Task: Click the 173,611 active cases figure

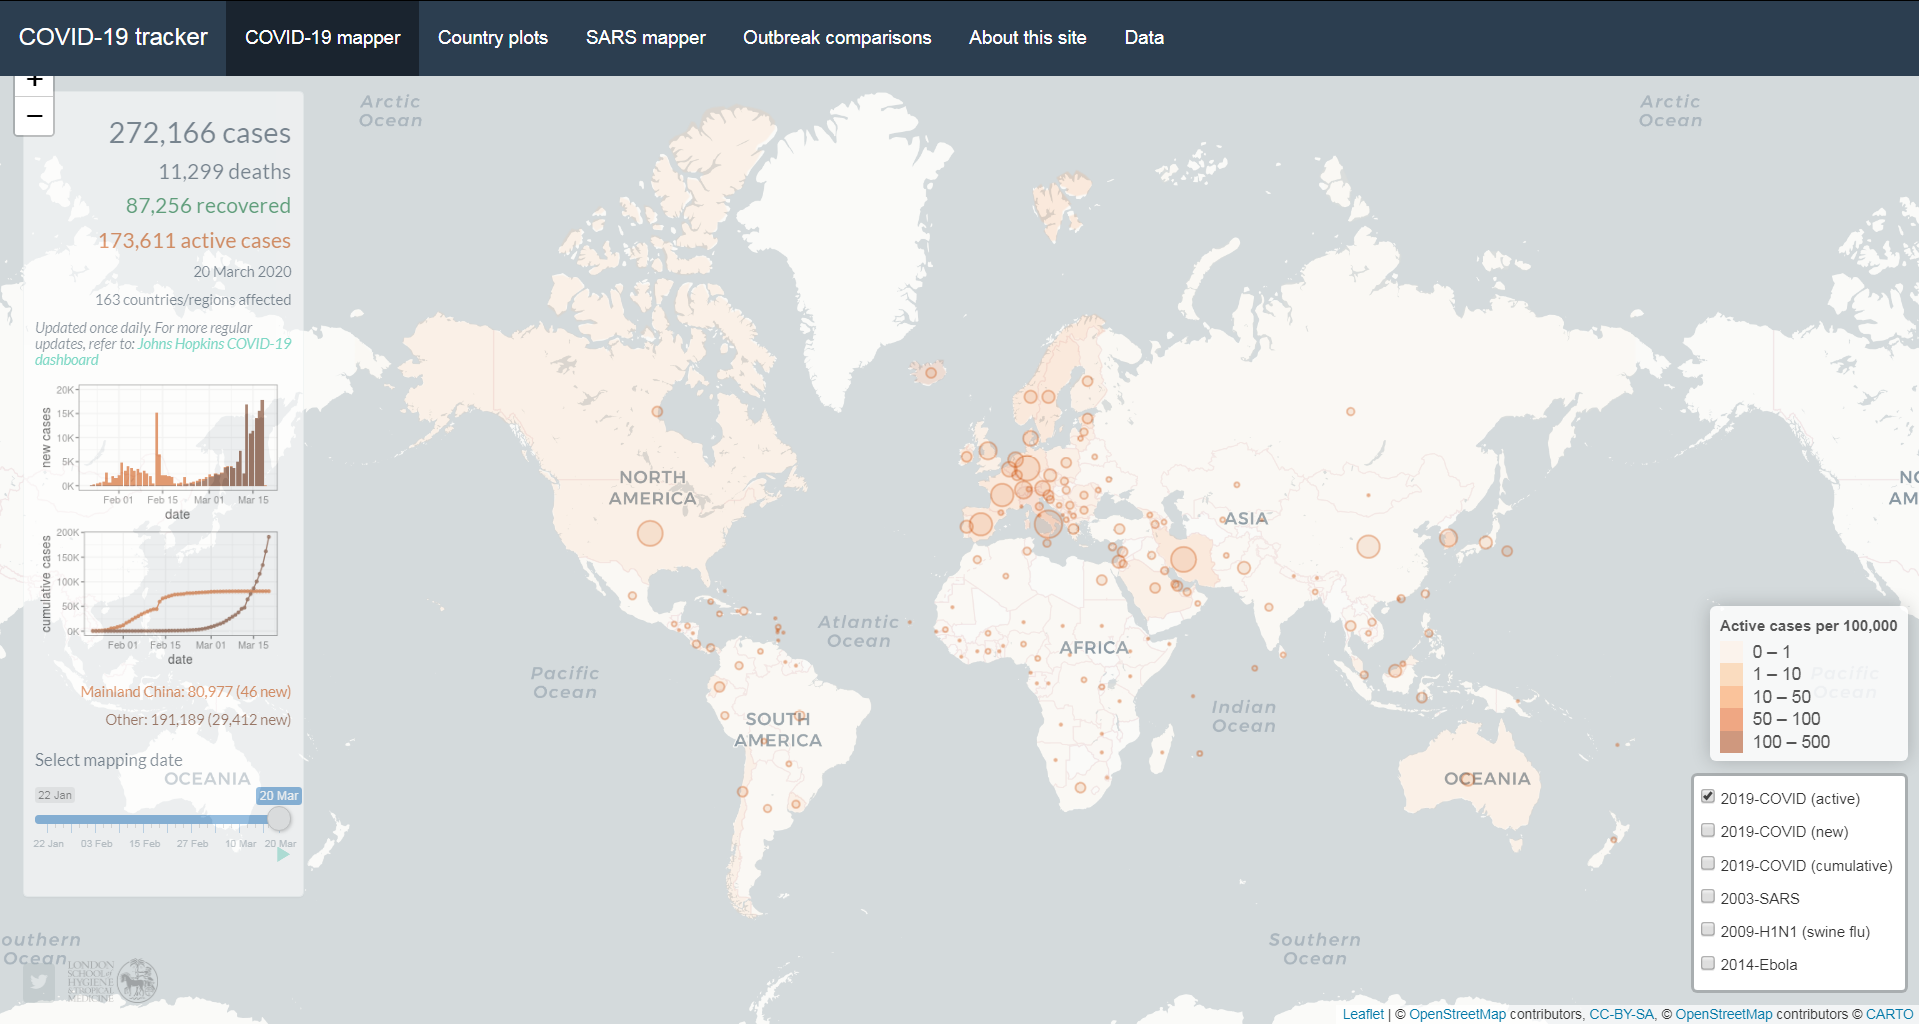Action: coord(194,241)
